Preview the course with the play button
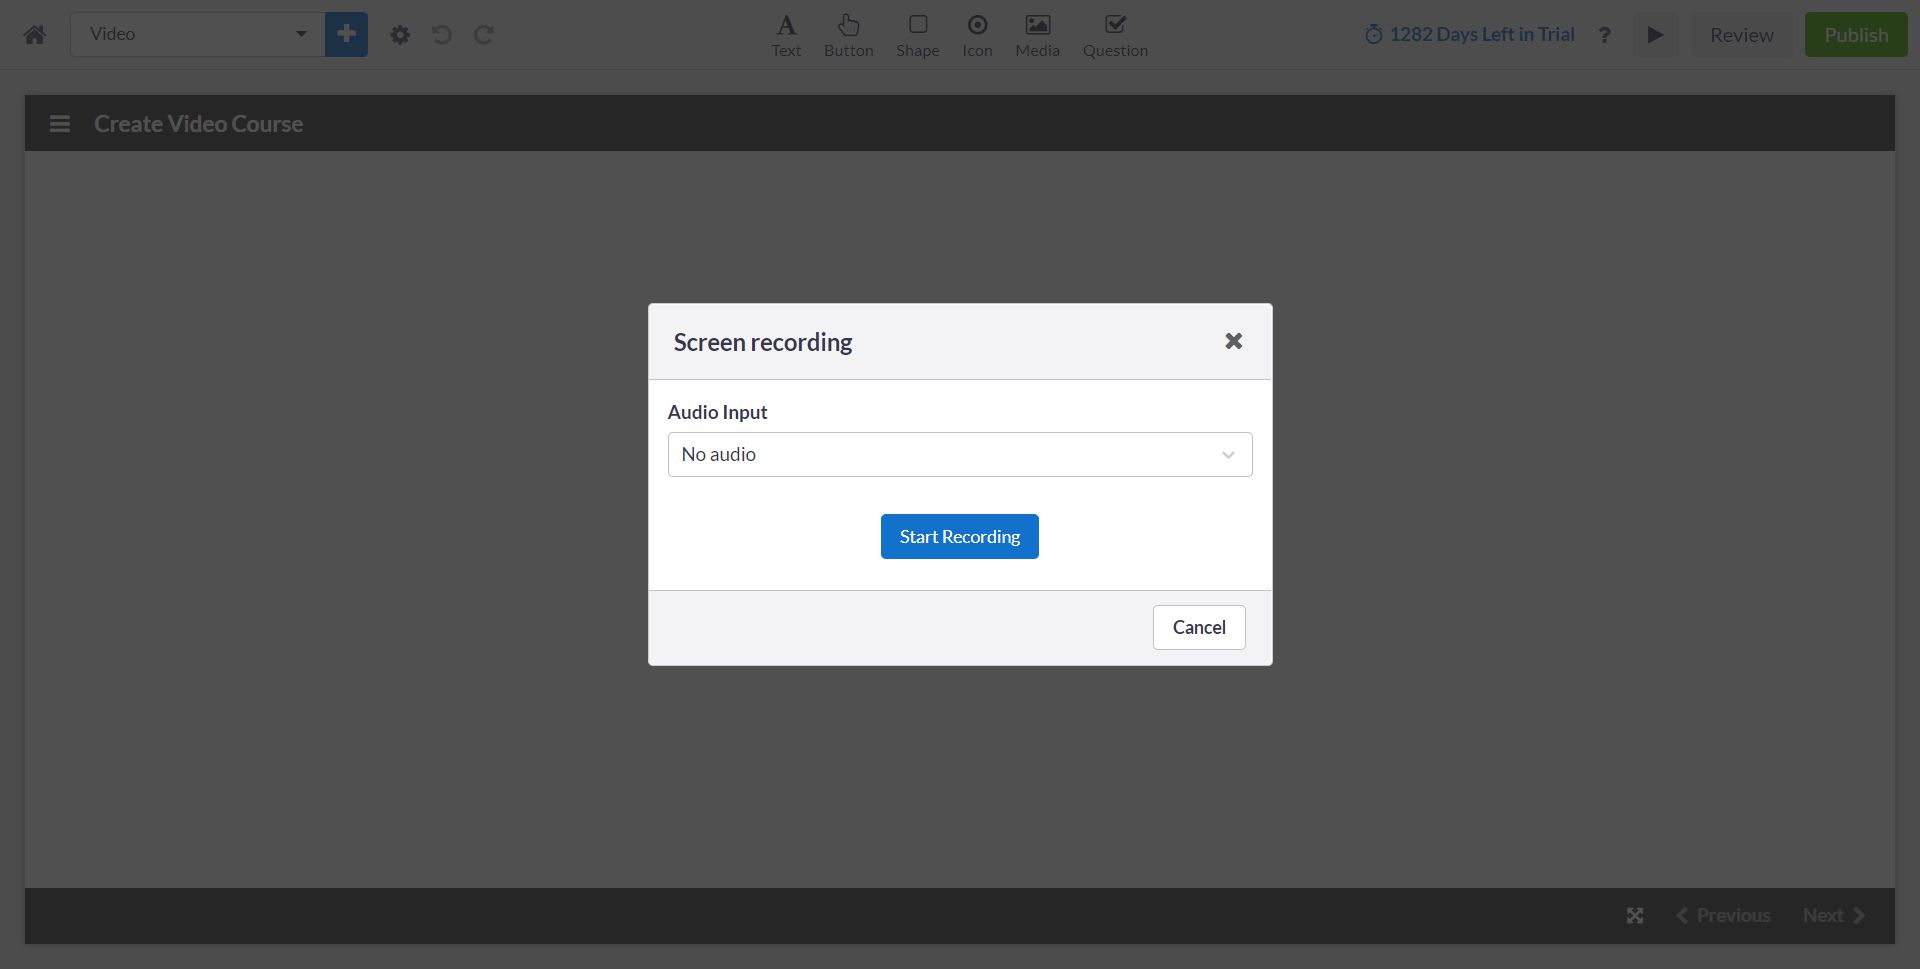Screen dimensions: 1920x969 pos(1655,35)
